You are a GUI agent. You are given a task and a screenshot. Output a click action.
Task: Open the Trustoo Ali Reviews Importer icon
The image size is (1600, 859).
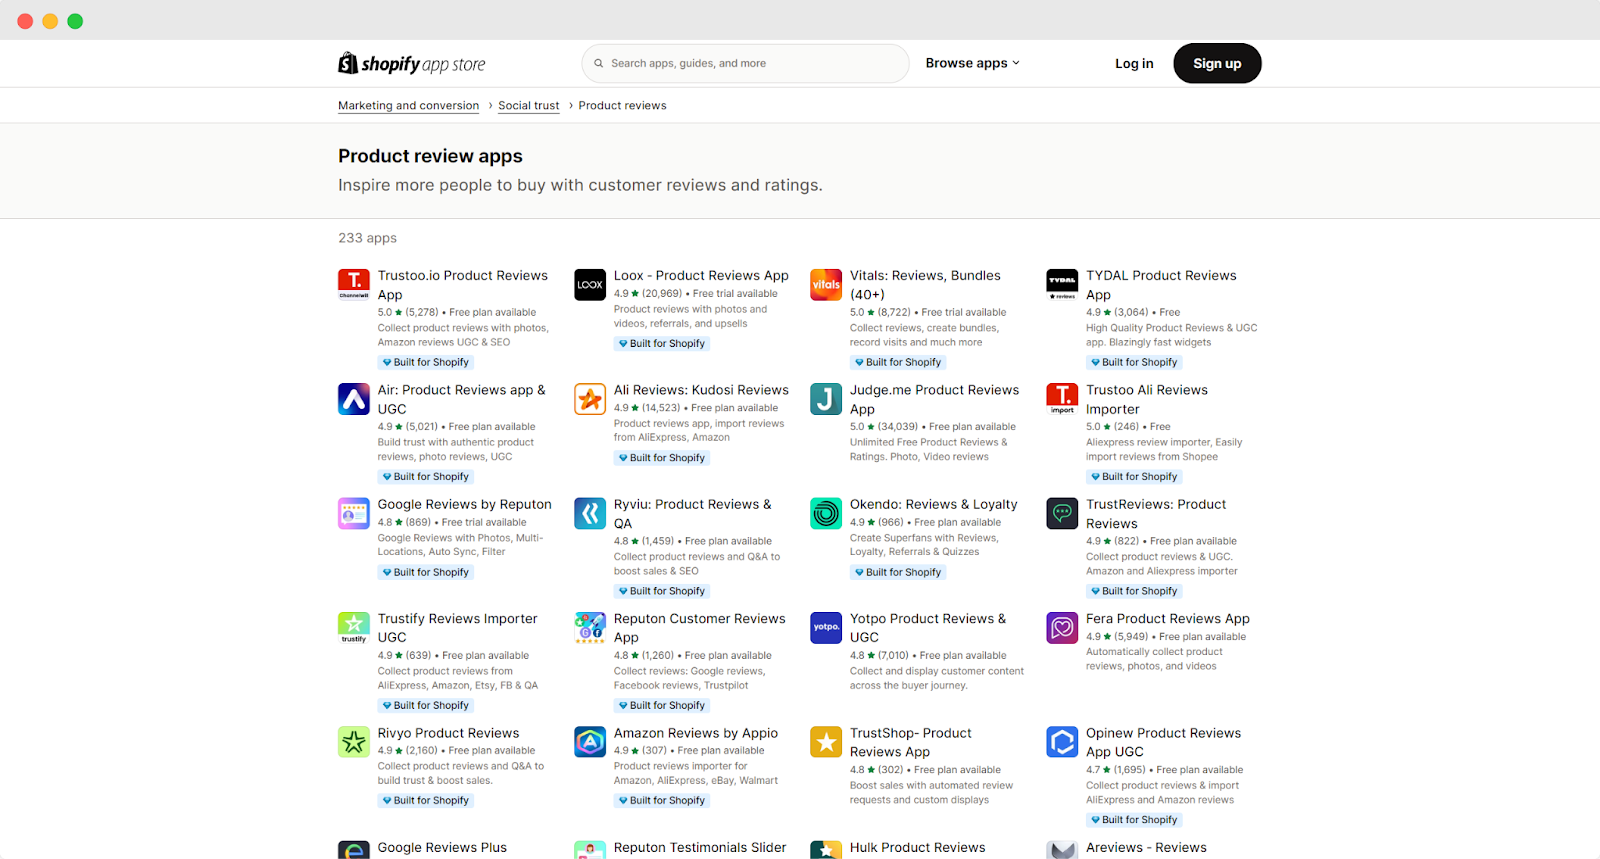point(1062,399)
